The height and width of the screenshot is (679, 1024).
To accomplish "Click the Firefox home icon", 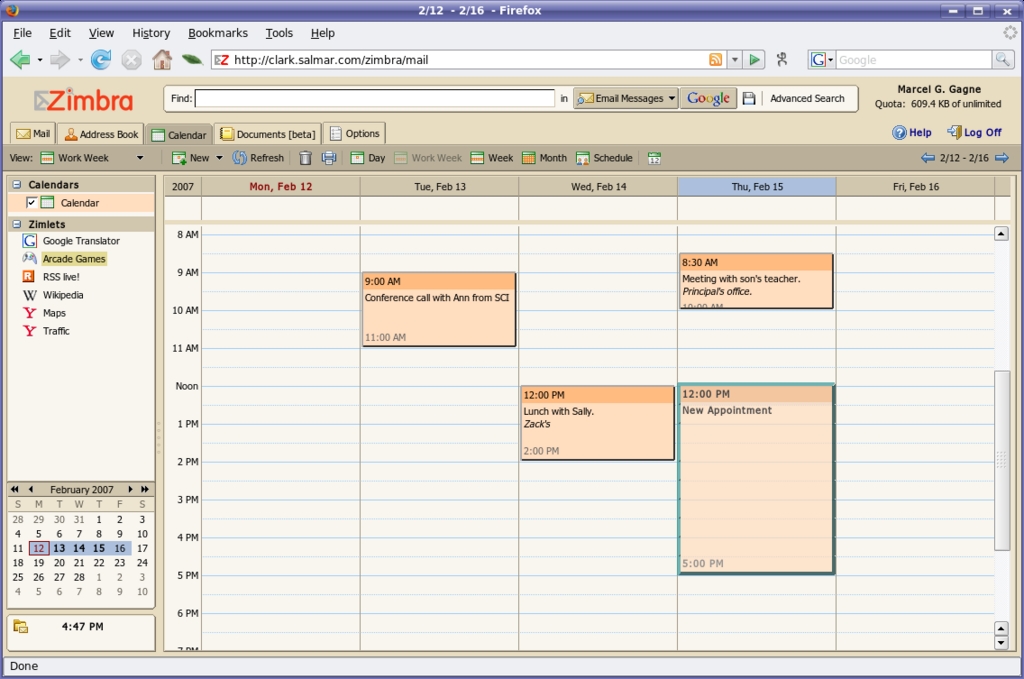I will (161, 60).
